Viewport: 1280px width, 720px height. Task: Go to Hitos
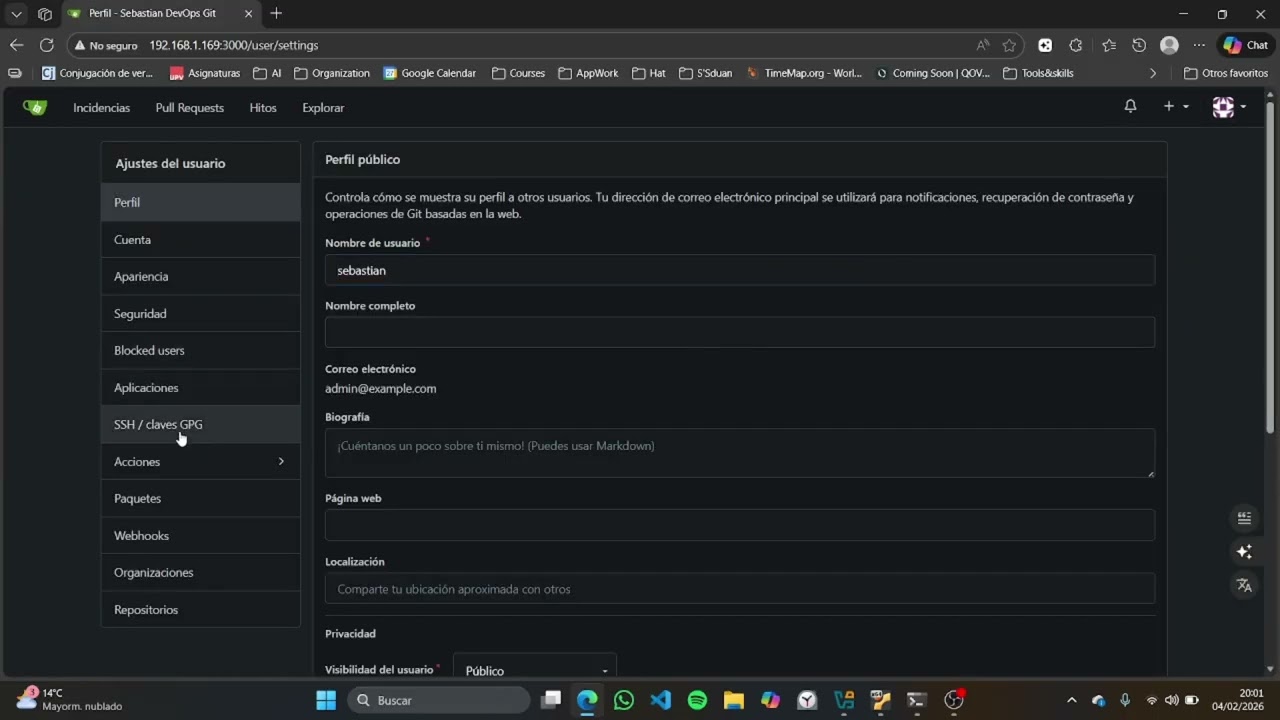[x=263, y=107]
